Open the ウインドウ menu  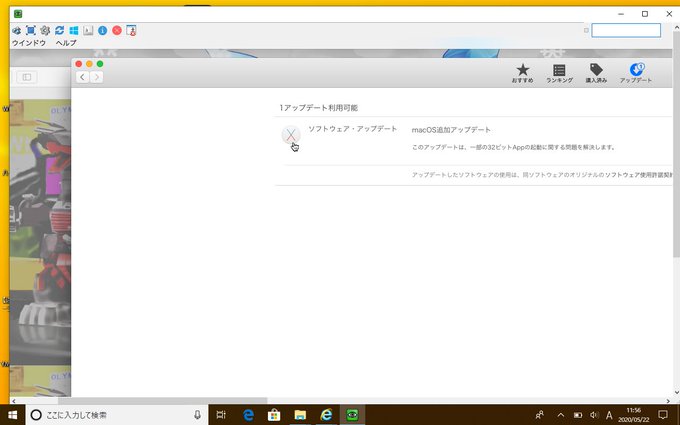tap(29, 43)
